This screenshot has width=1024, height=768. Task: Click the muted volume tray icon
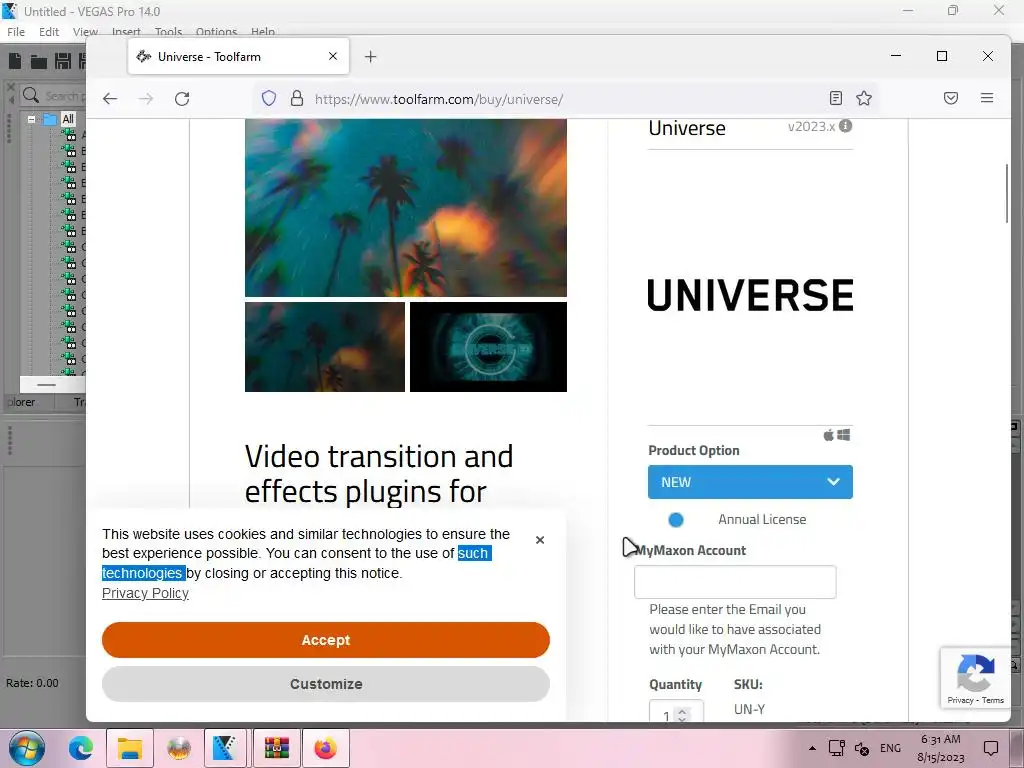coord(862,748)
